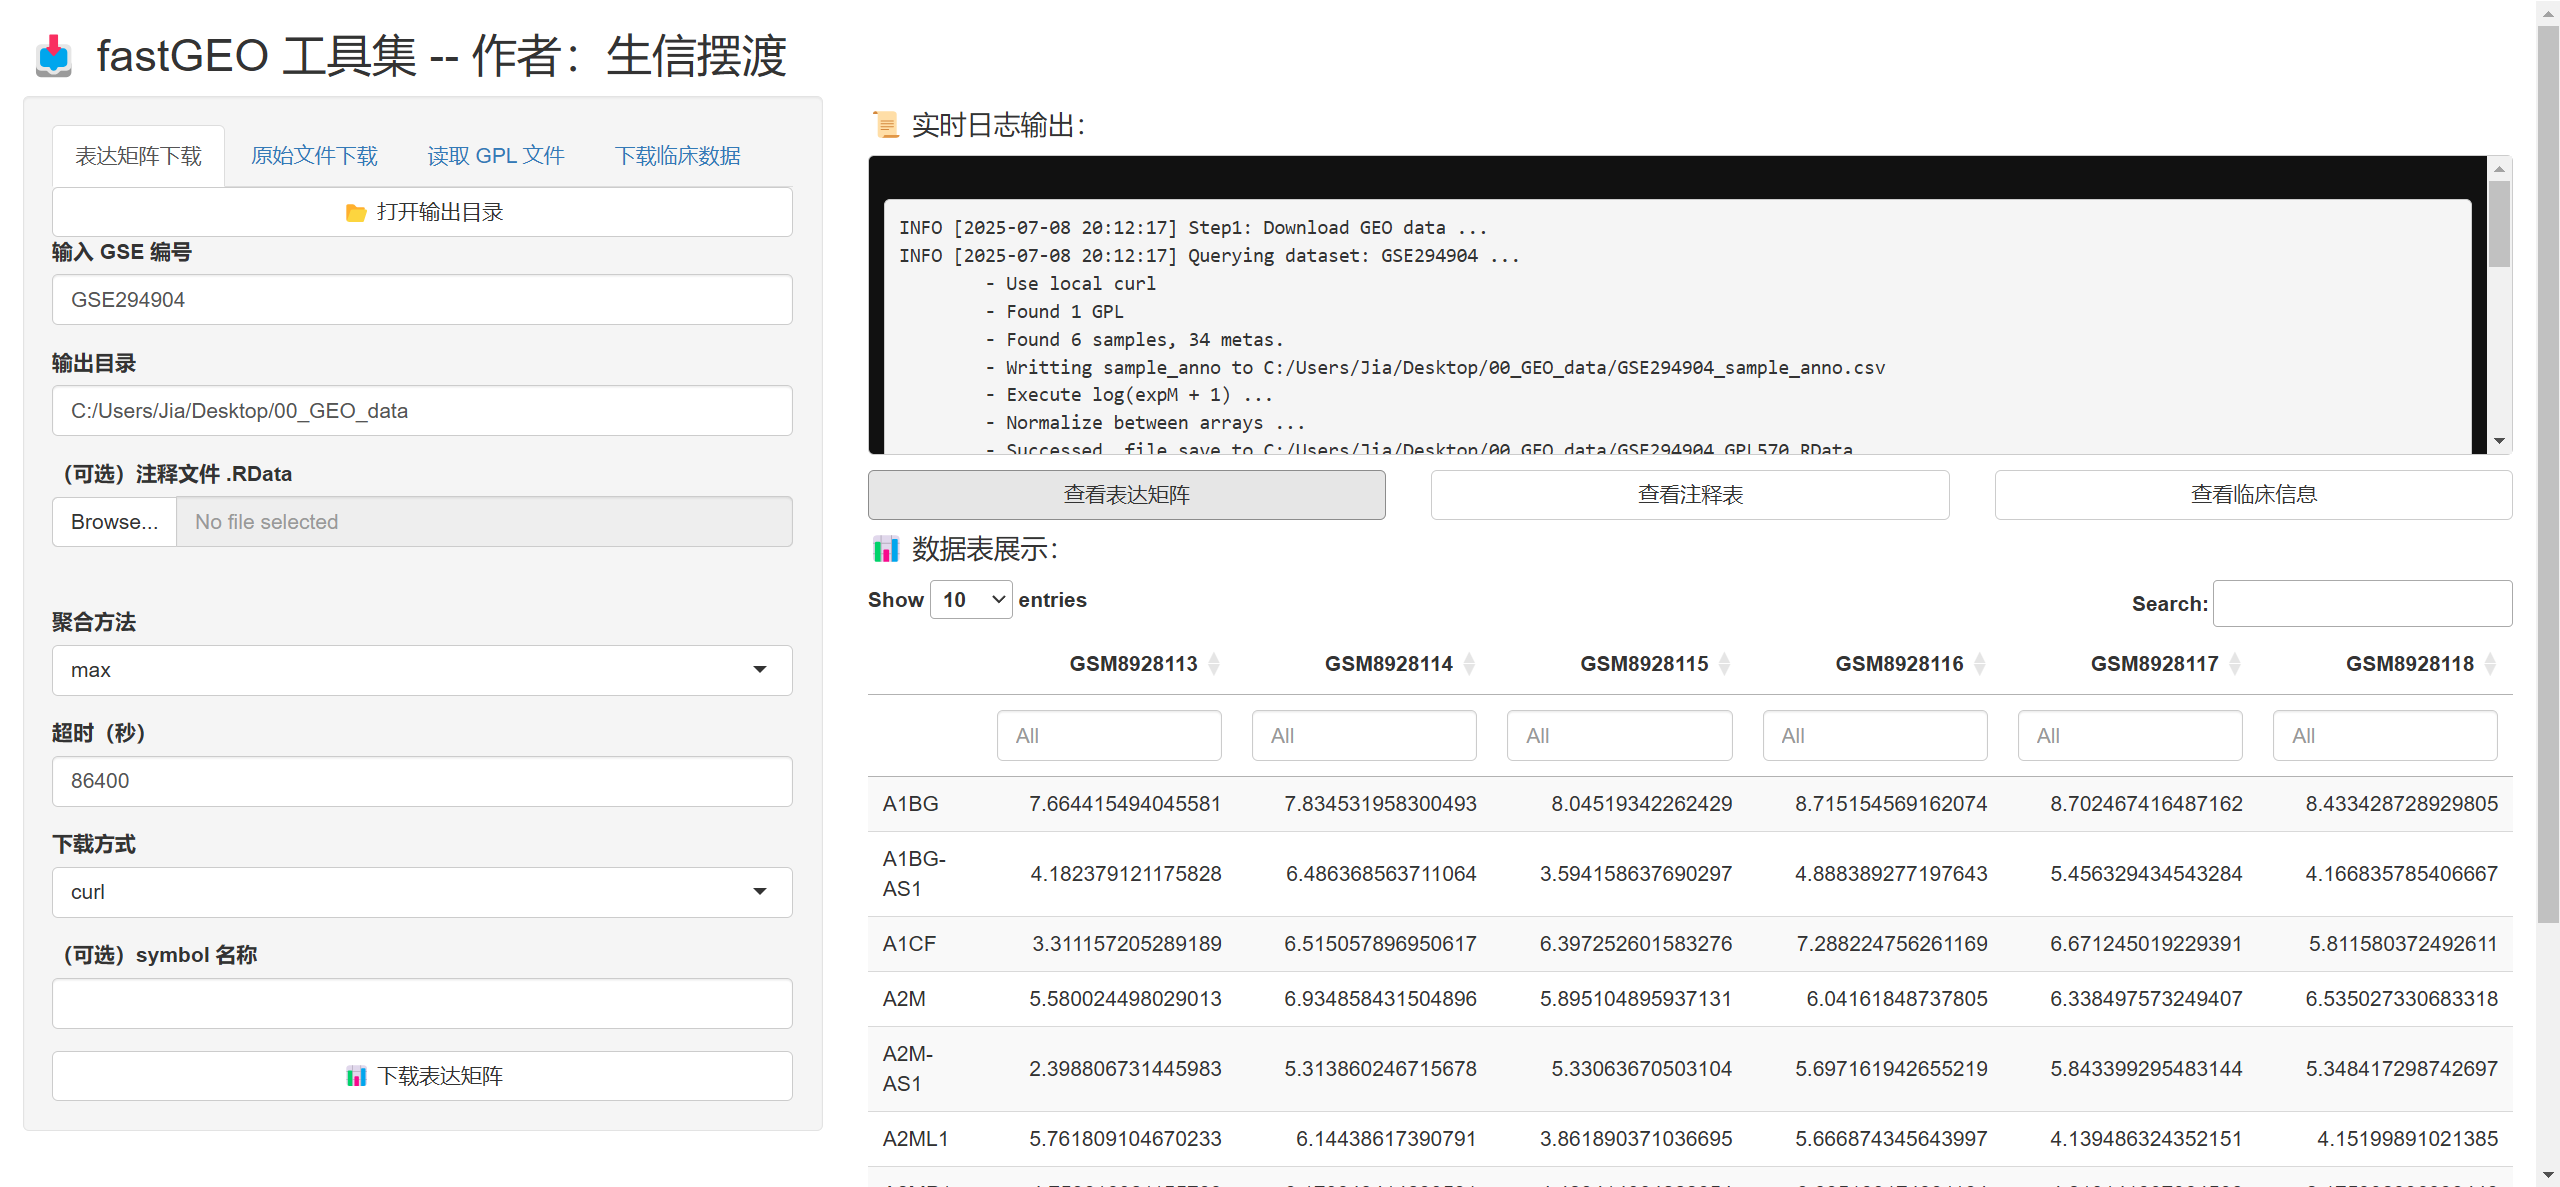Click Browse to choose an RData file
The width and height of the screenshot is (2560, 1187).
pos(114,522)
